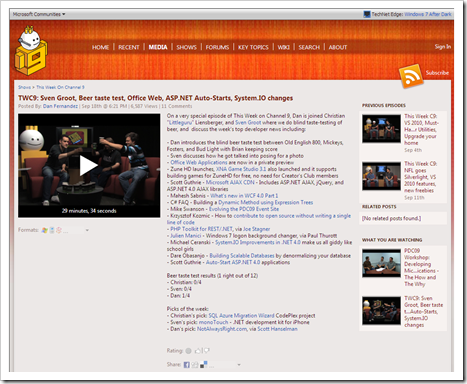Go to the HOME menu item

[100, 47]
